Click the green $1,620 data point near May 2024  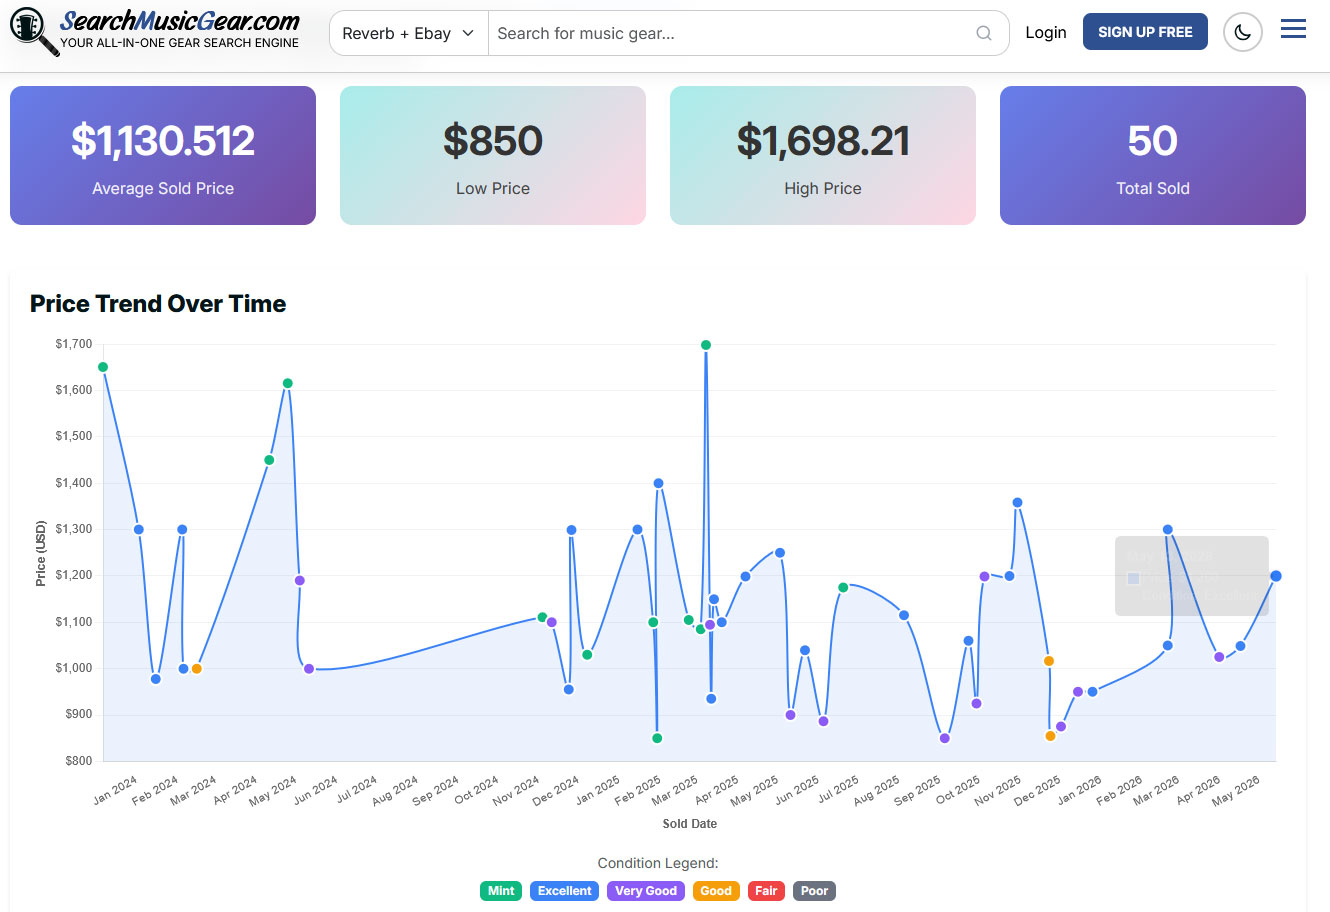tap(288, 383)
